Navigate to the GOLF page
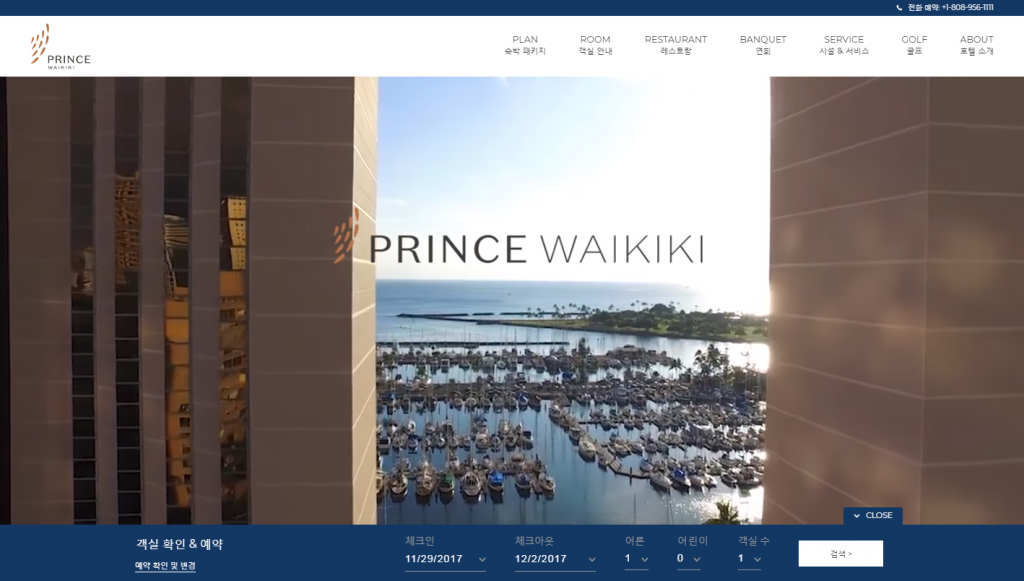The width and height of the screenshot is (1024, 581). [914, 45]
